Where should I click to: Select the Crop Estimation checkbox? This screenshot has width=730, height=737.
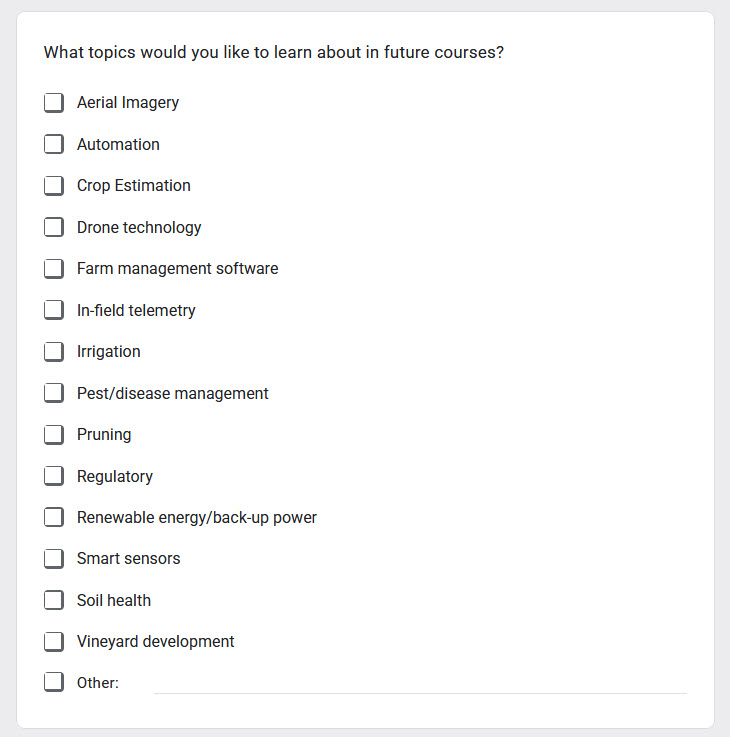[54, 185]
